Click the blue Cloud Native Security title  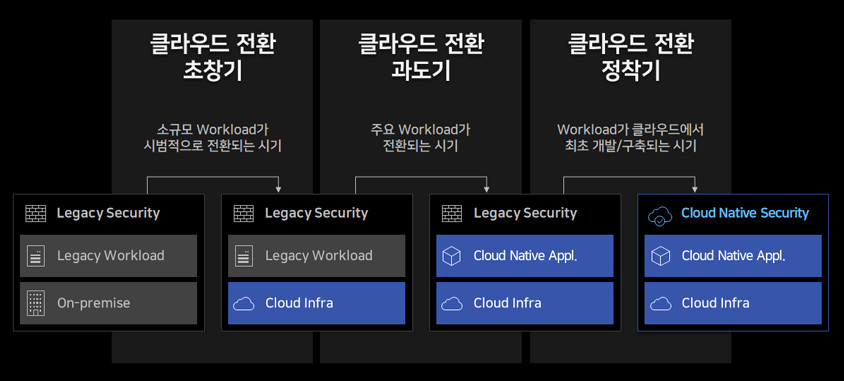click(x=745, y=213)
